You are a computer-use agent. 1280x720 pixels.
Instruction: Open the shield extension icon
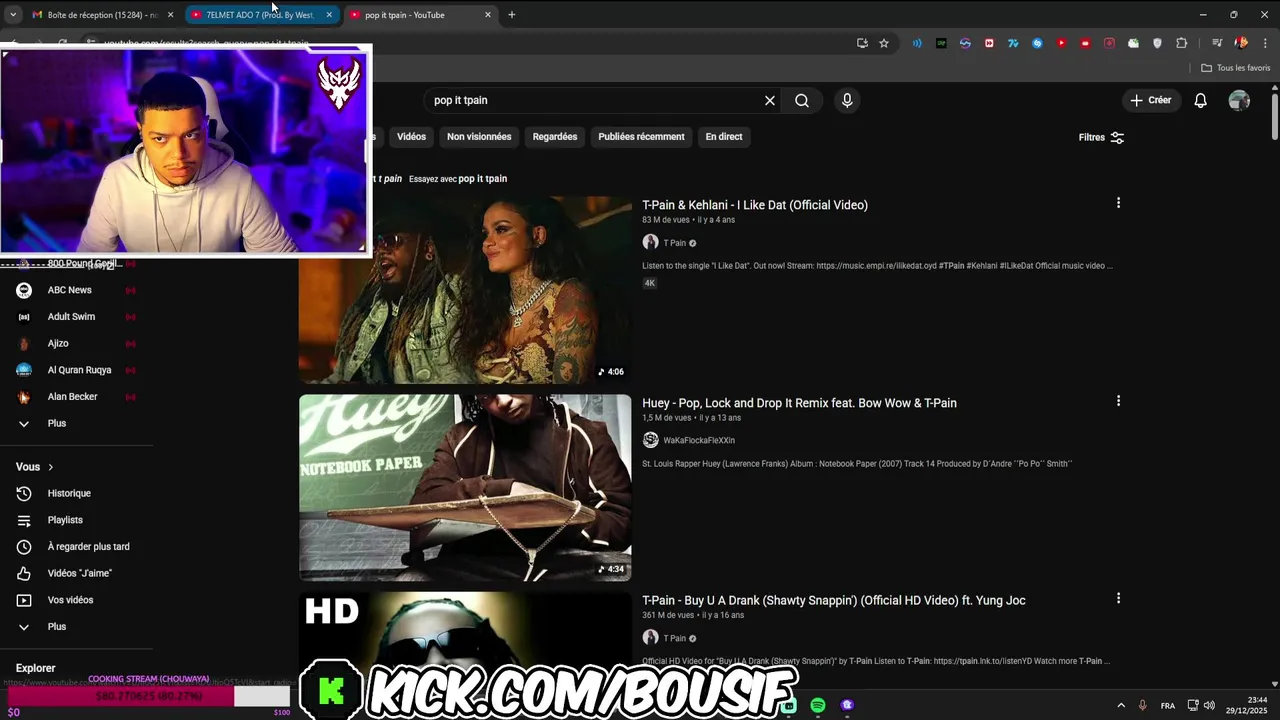pyautogui.click(x=1157, y=43)
